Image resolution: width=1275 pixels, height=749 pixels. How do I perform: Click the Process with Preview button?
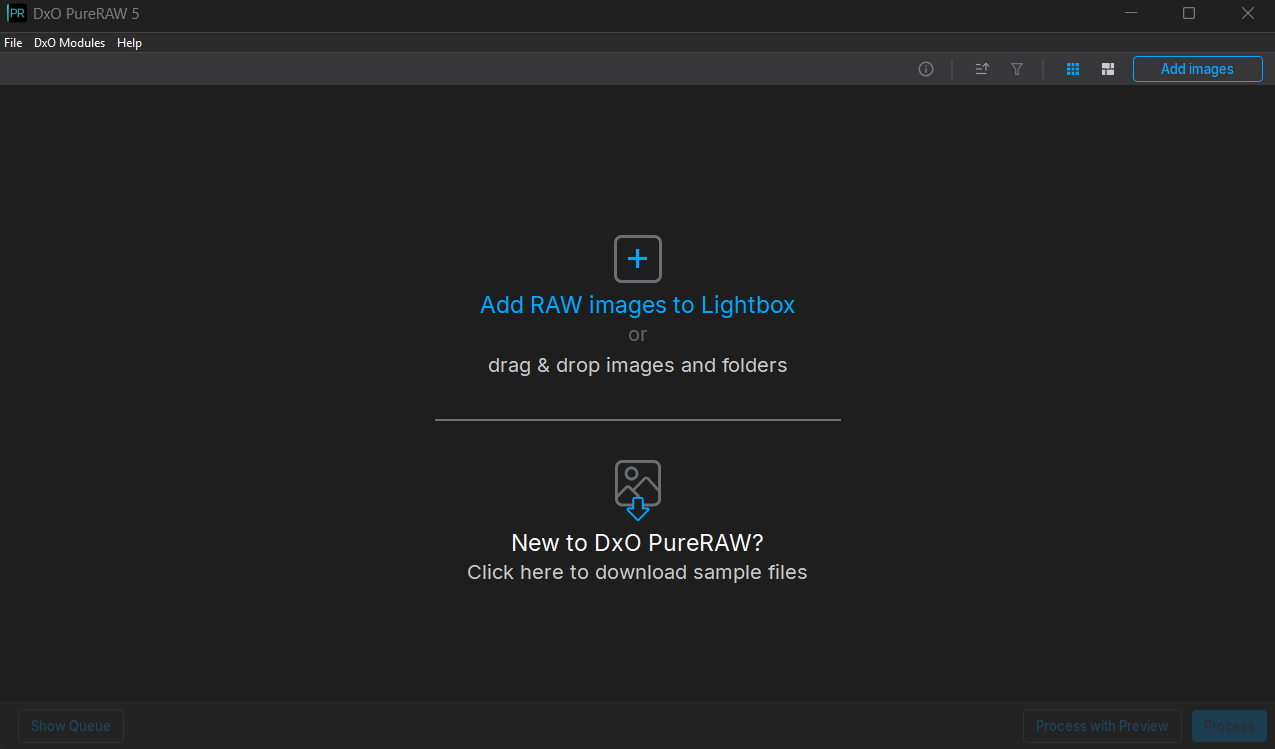tap(1102, 726)
